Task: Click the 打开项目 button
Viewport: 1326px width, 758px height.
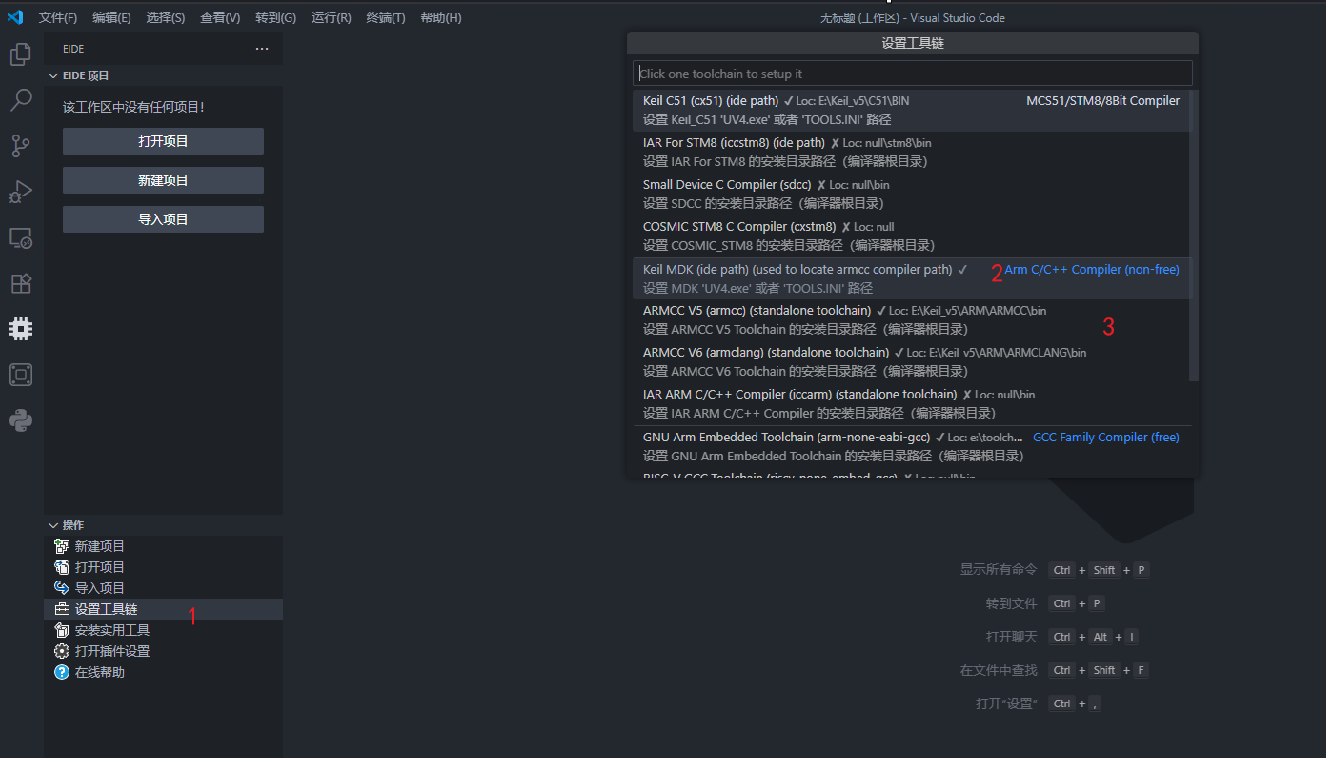Action: [163, 141]
